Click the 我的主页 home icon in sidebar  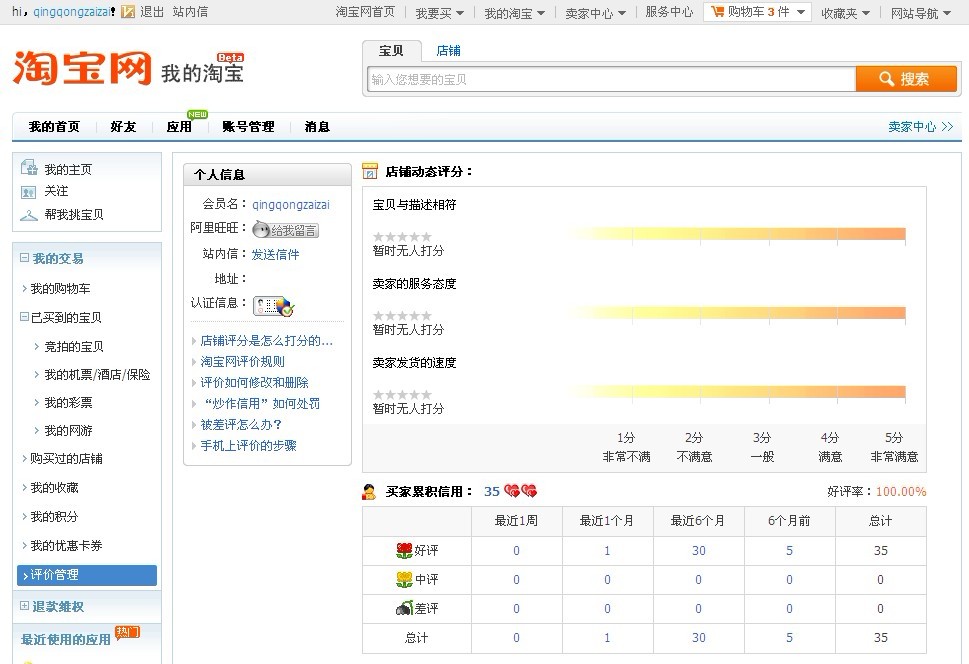pyautogui.click(x=29, y=169)
